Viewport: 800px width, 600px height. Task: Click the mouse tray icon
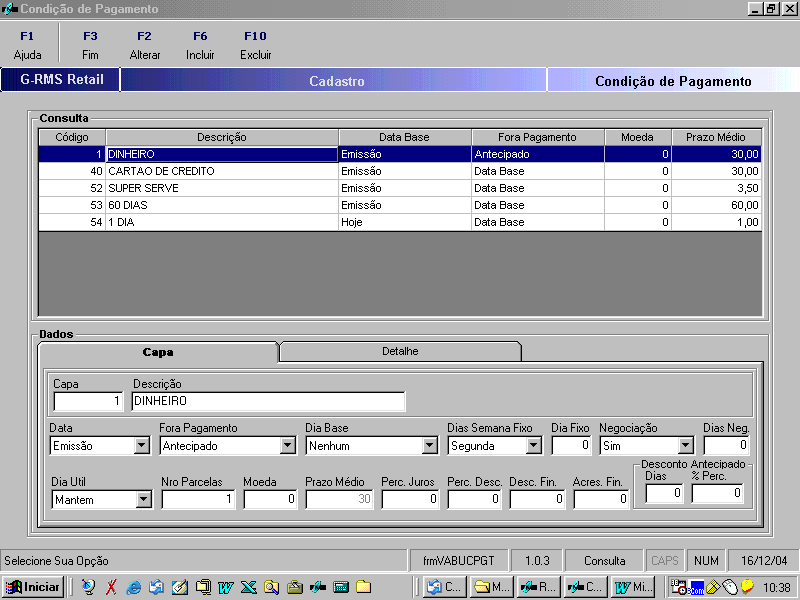pos(730,587)
